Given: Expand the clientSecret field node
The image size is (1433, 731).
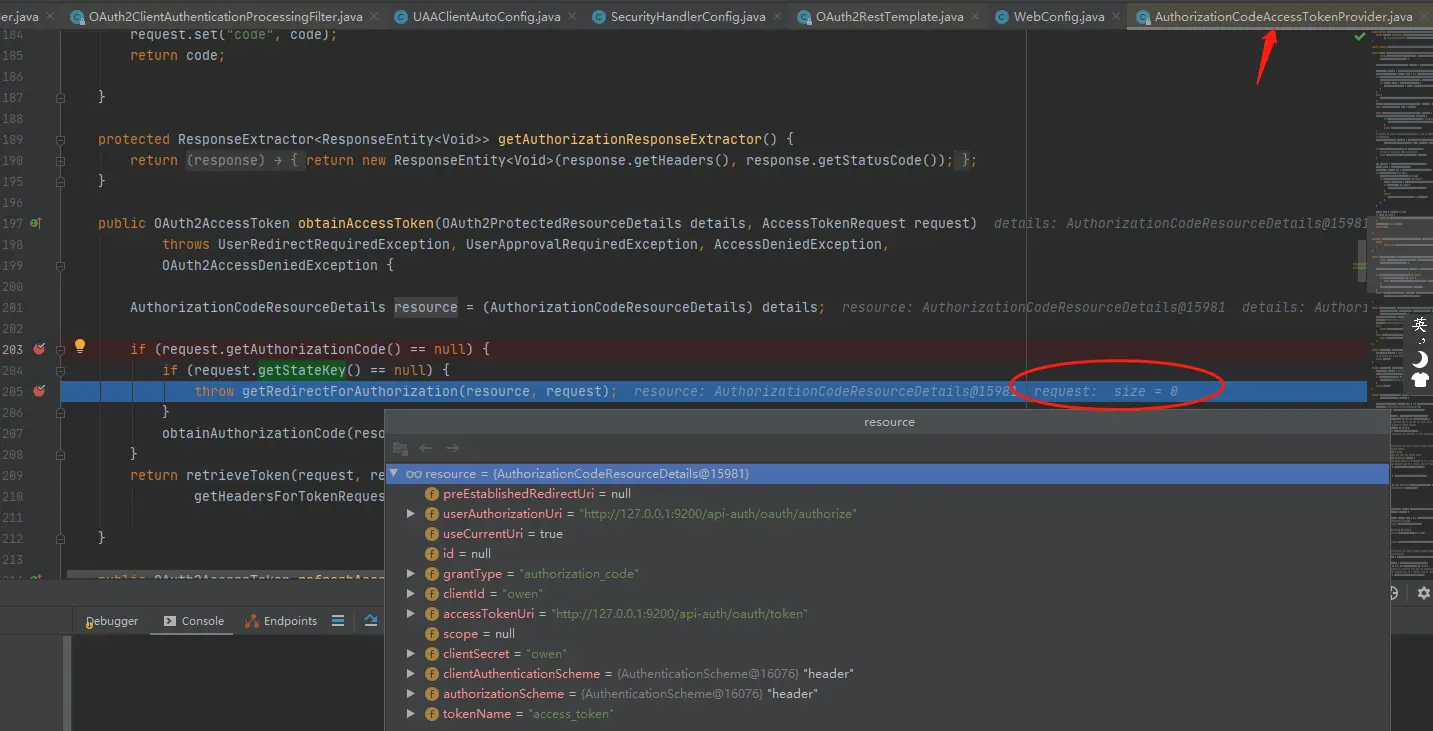Looking at the screenshot, I should pos(411,653).
